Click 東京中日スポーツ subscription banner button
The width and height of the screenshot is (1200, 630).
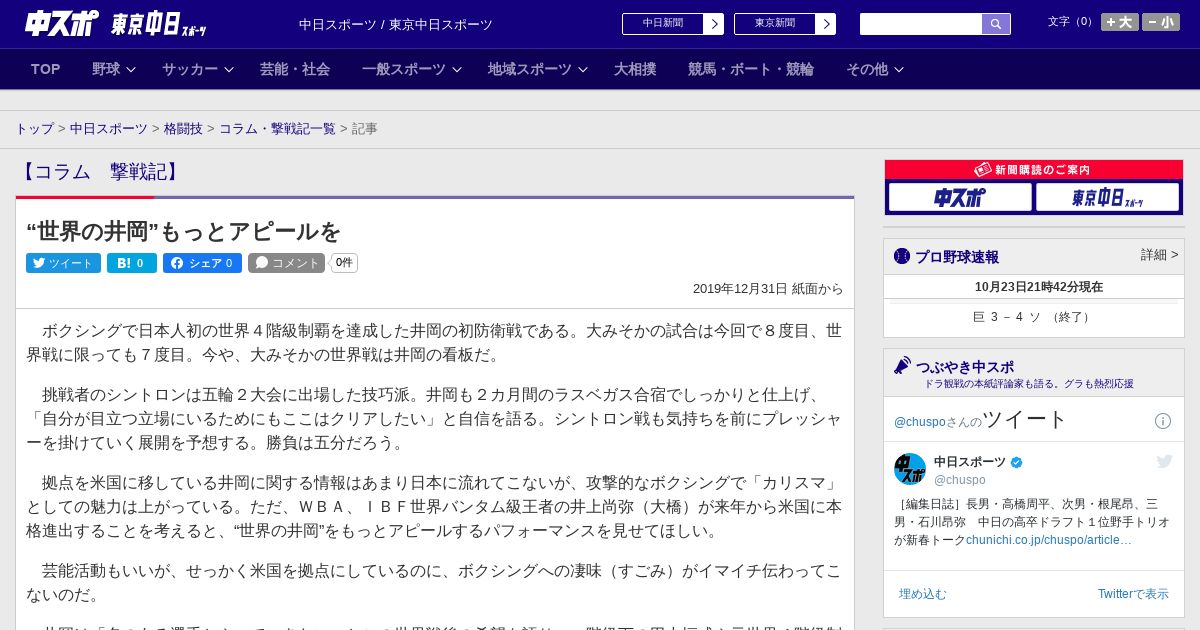pyautogui.click(x=1107, y=197)
